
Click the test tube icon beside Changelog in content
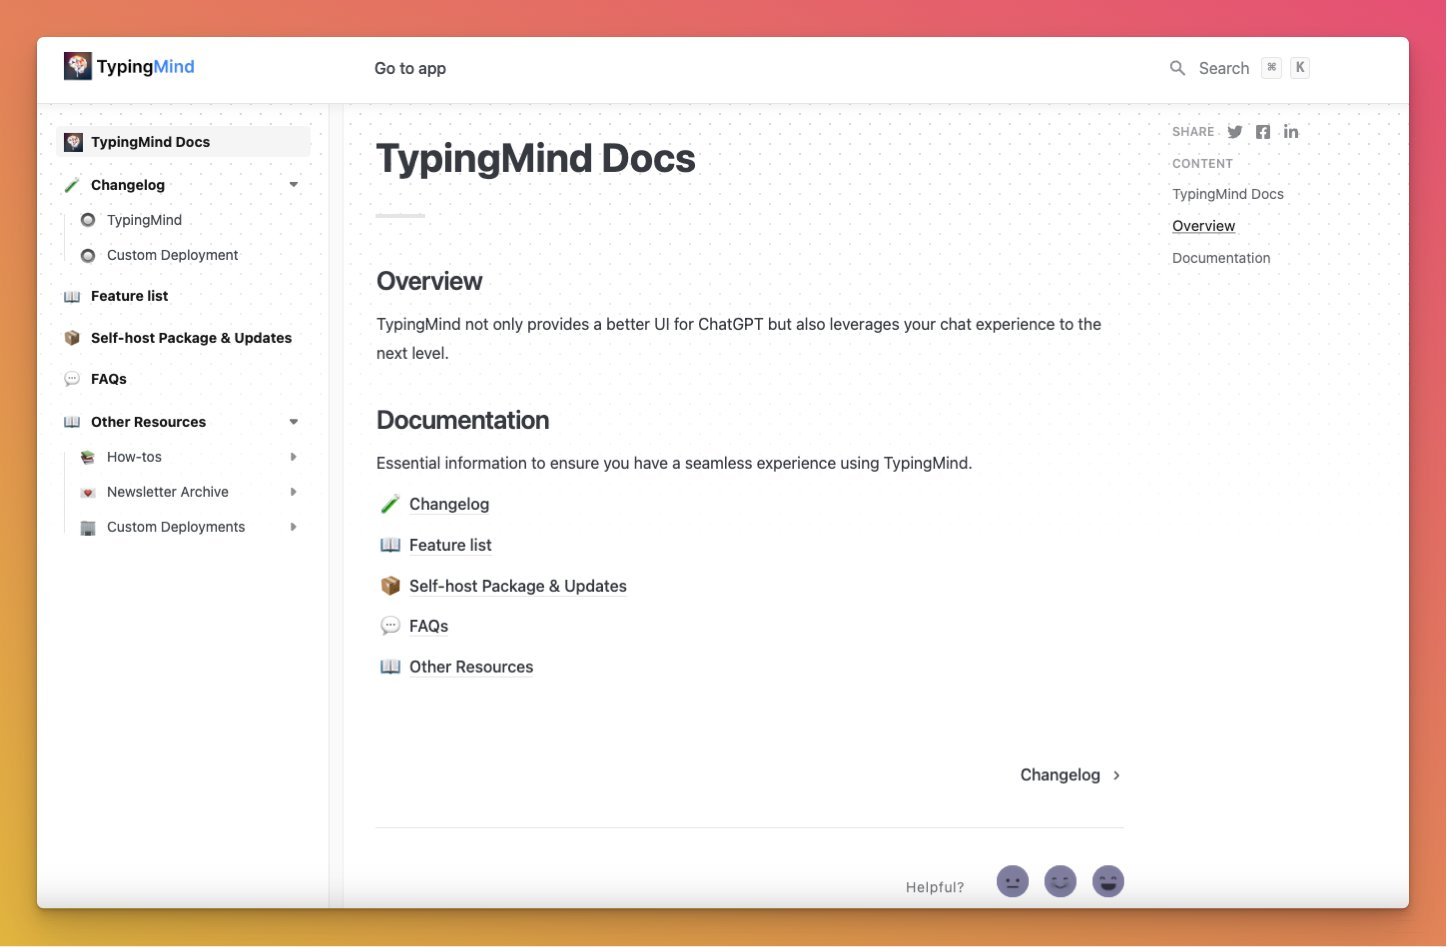(x=390, y=504)
